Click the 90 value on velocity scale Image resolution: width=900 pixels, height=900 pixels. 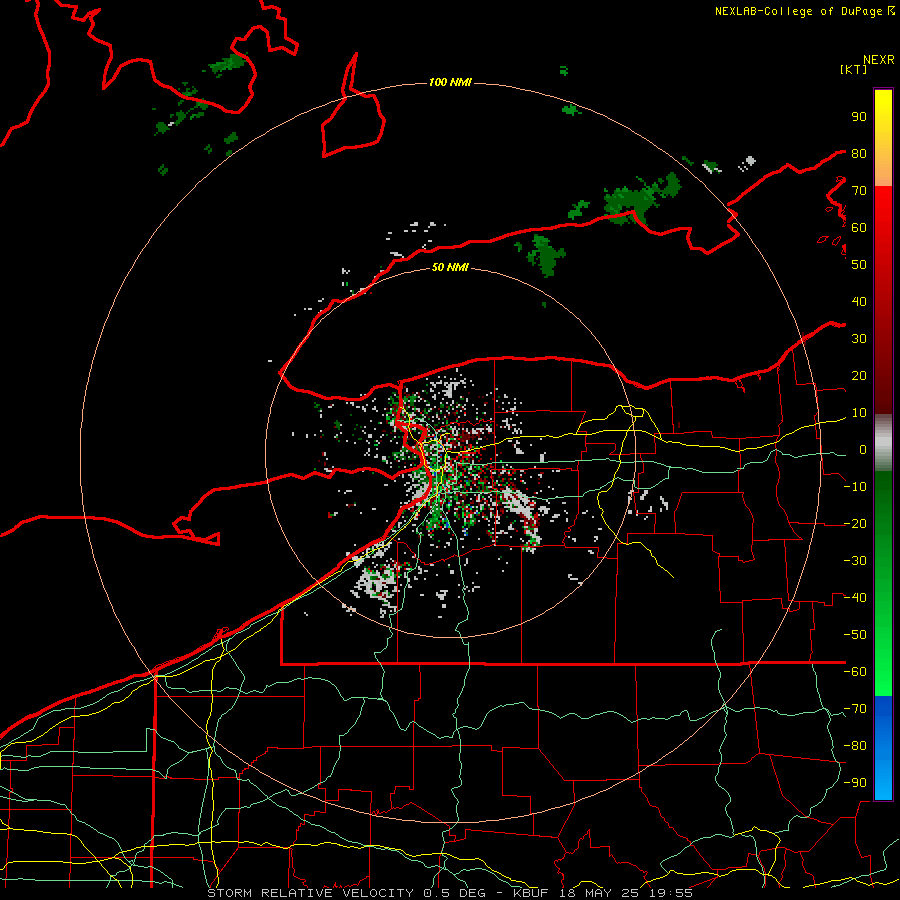pos(859,117)
